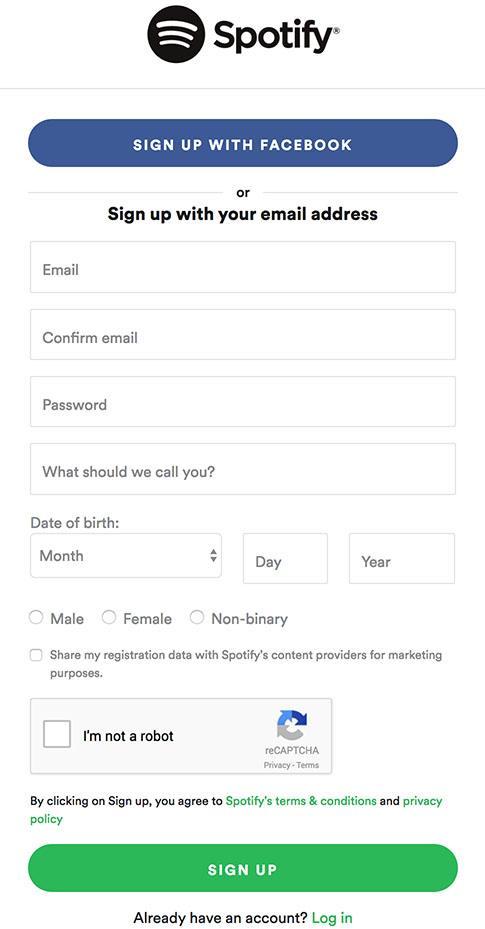Screen dimensions: 485x929
Task: Follow the Log in link
Action: coord(332,918)
